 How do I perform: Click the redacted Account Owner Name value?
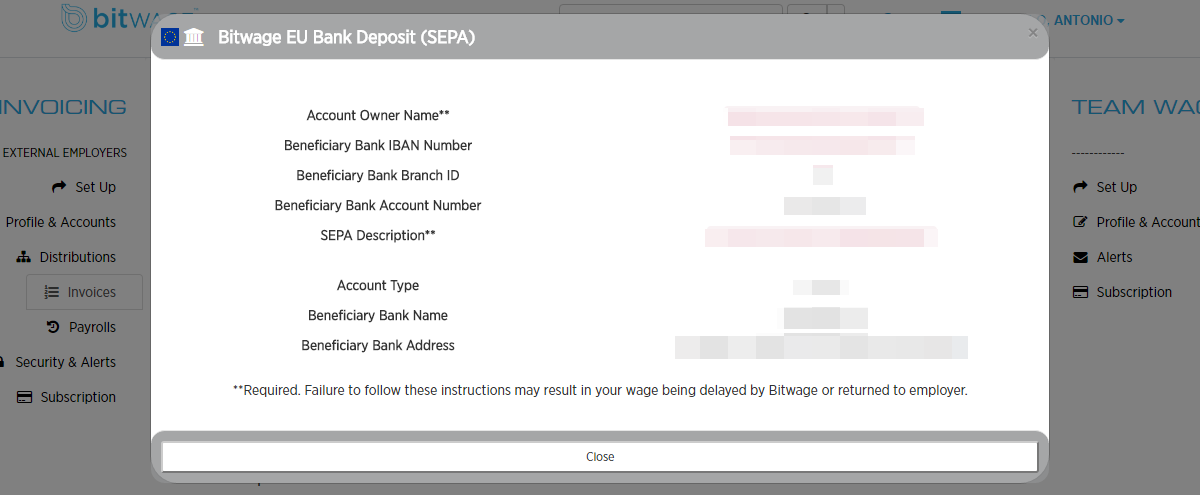click(x=825, y=116)
